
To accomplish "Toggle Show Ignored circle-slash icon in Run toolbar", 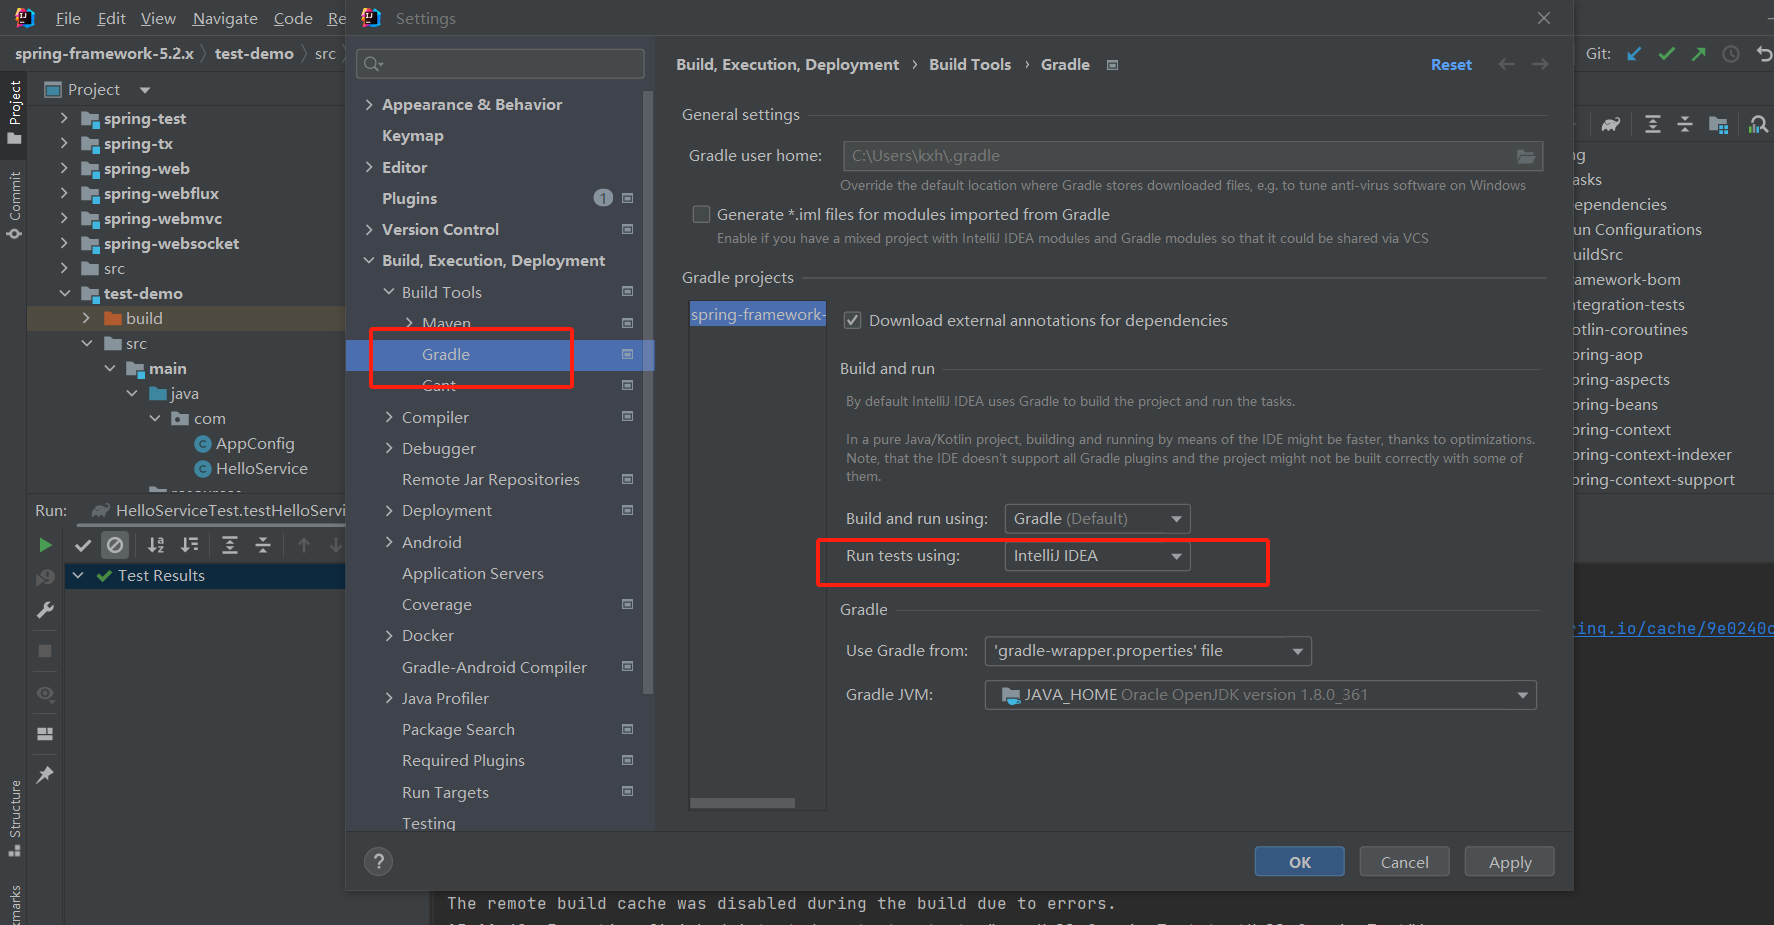I will (115, 545).
